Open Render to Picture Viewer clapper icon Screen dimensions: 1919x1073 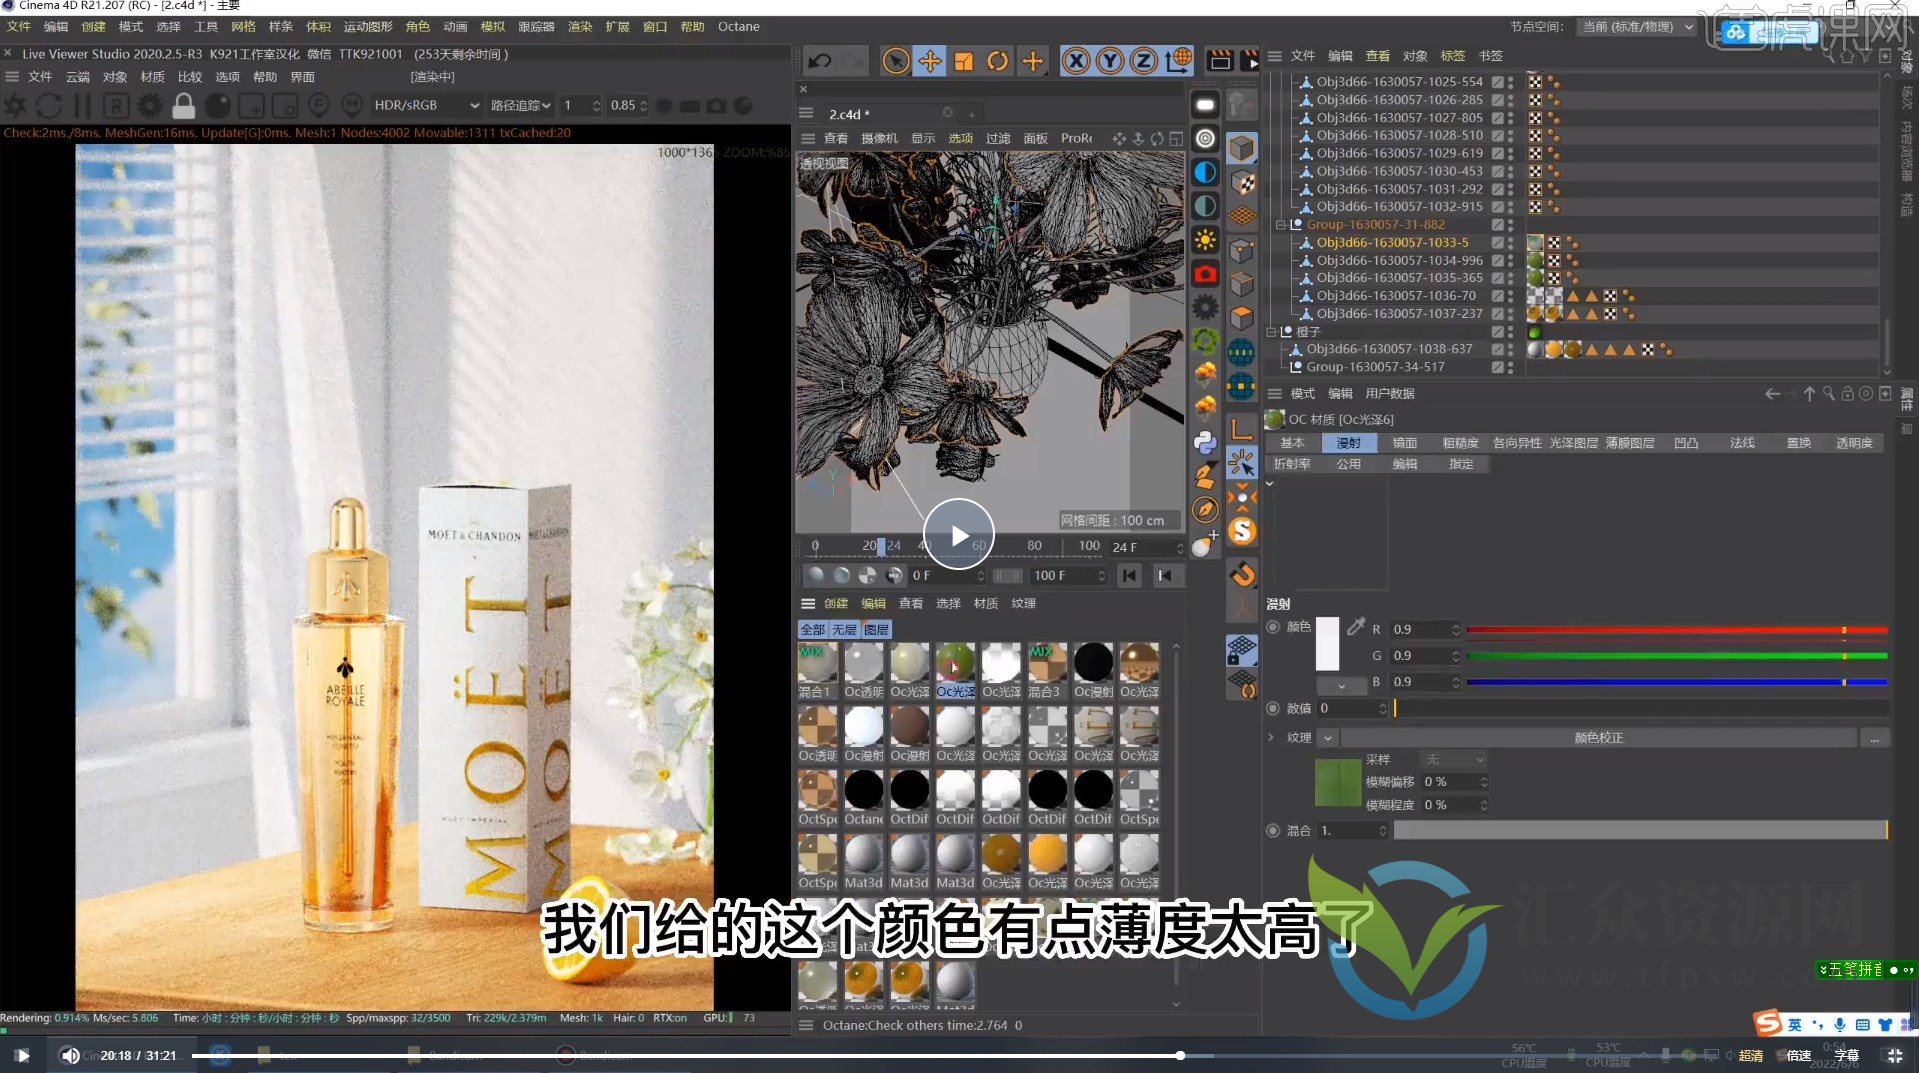1251,60
